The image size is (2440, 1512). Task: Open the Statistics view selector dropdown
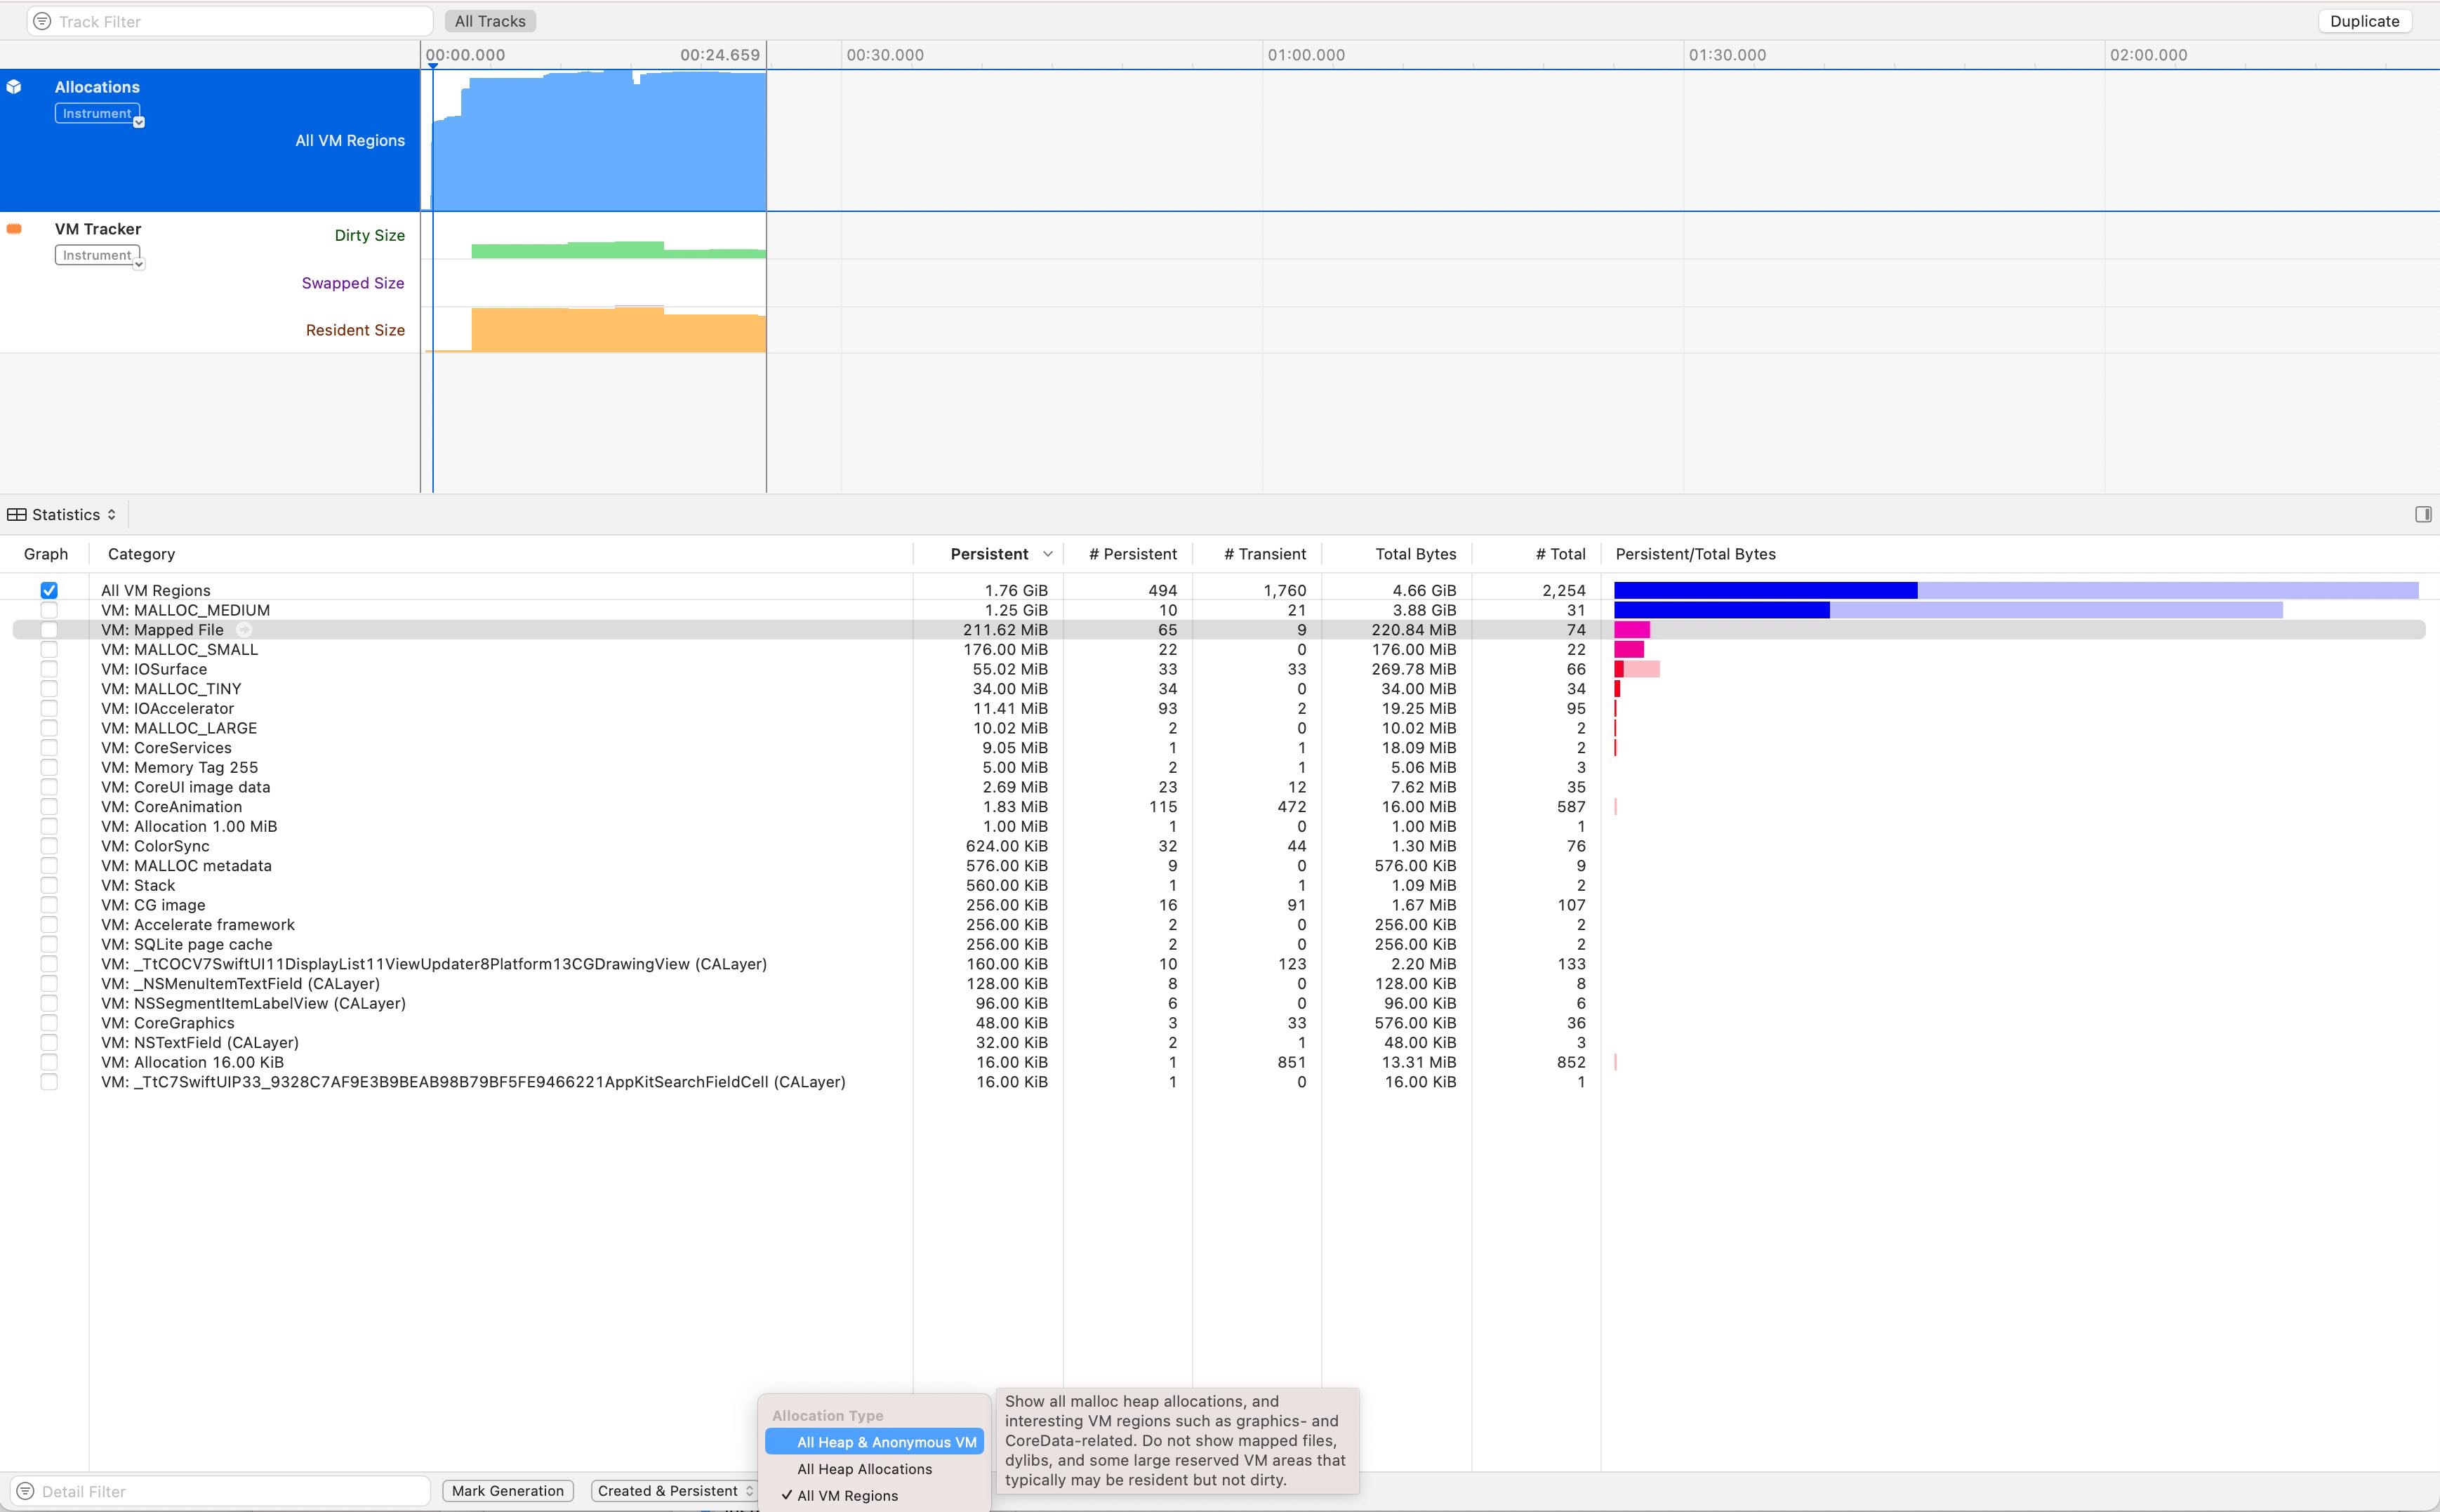pos(110,513)
